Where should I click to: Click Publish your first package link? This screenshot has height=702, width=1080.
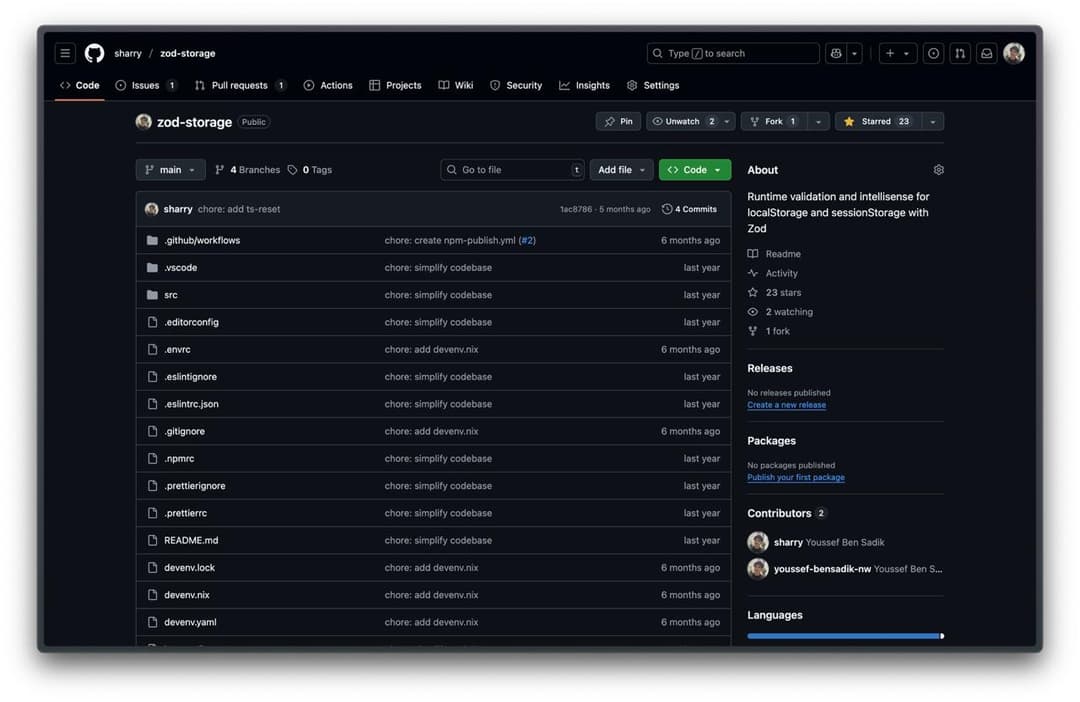pyautogui.click(x=795, y=478)
